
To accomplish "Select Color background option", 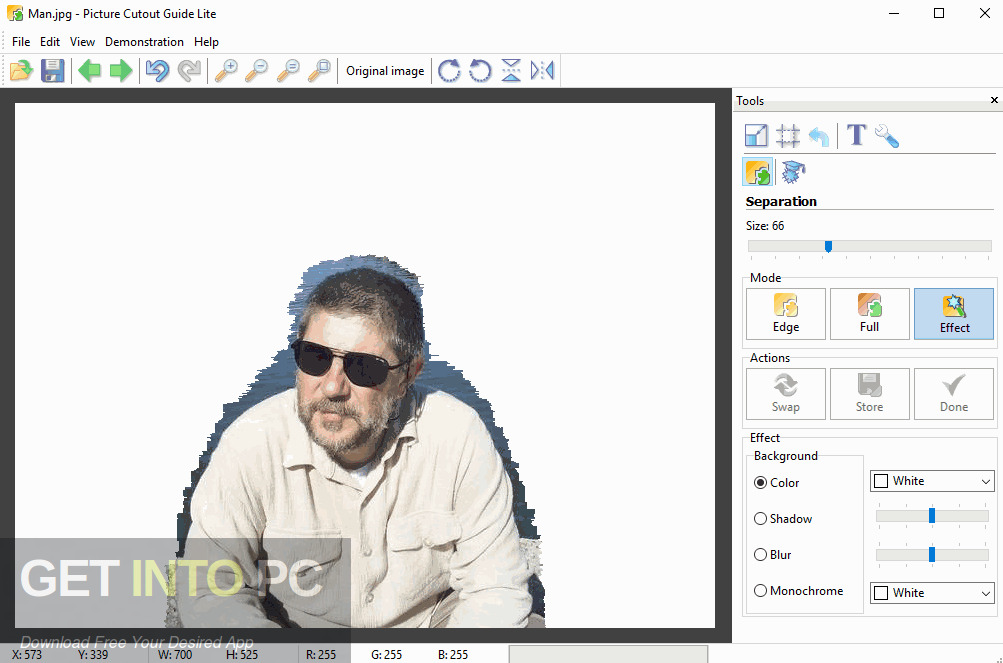I will [x=777, y=483].
